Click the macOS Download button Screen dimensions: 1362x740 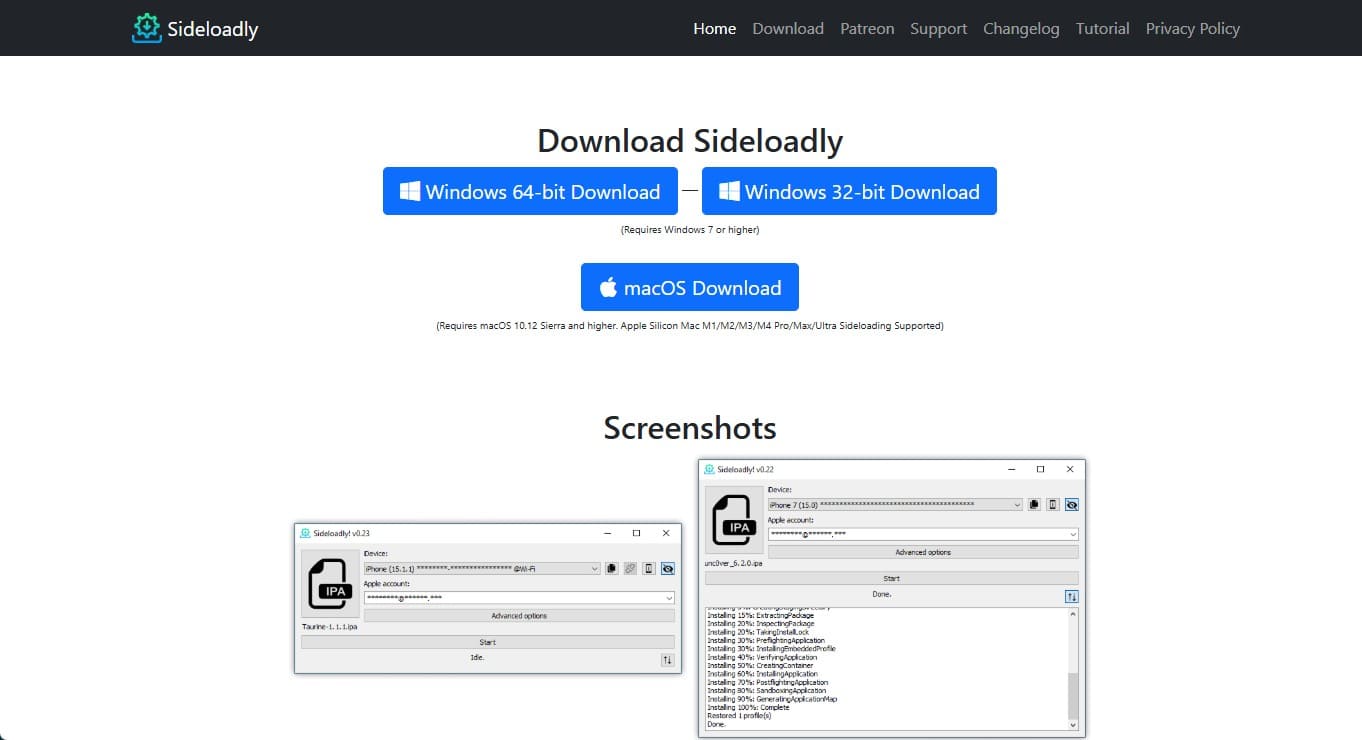[x=690, y=287]
